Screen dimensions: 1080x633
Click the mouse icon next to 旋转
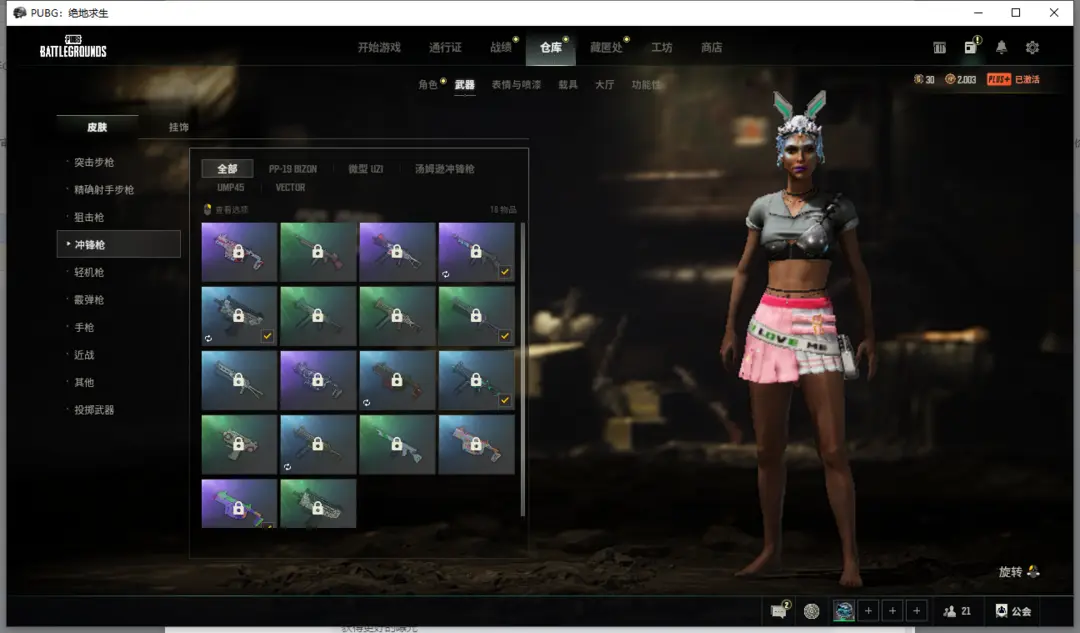coord(1033,572)
